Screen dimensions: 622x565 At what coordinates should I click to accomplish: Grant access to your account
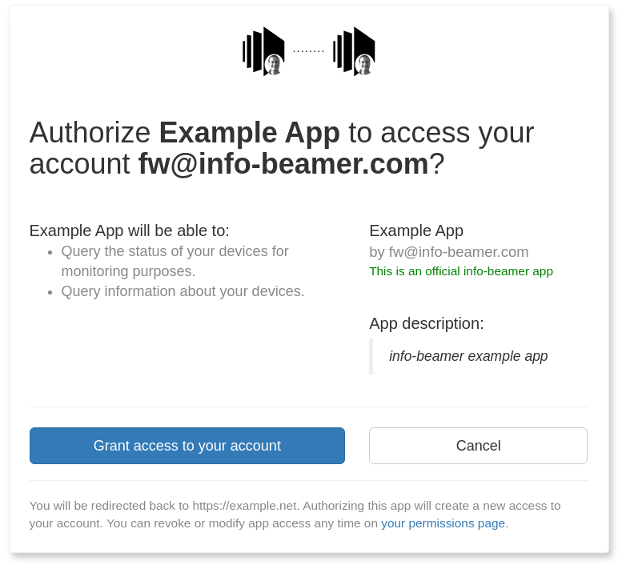187,446
